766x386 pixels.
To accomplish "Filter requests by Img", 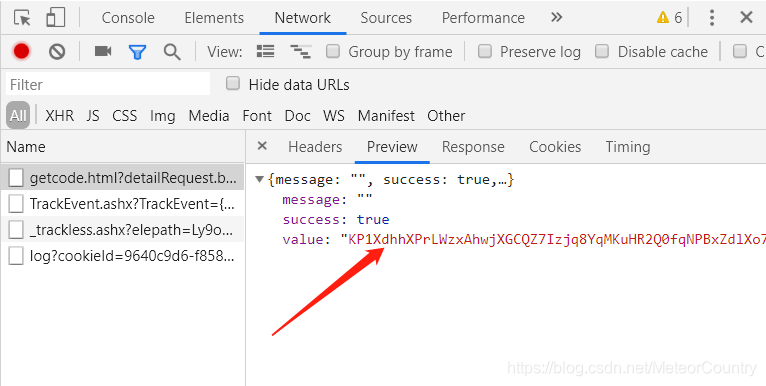I will pyautogui.click(x=163, y=116).
